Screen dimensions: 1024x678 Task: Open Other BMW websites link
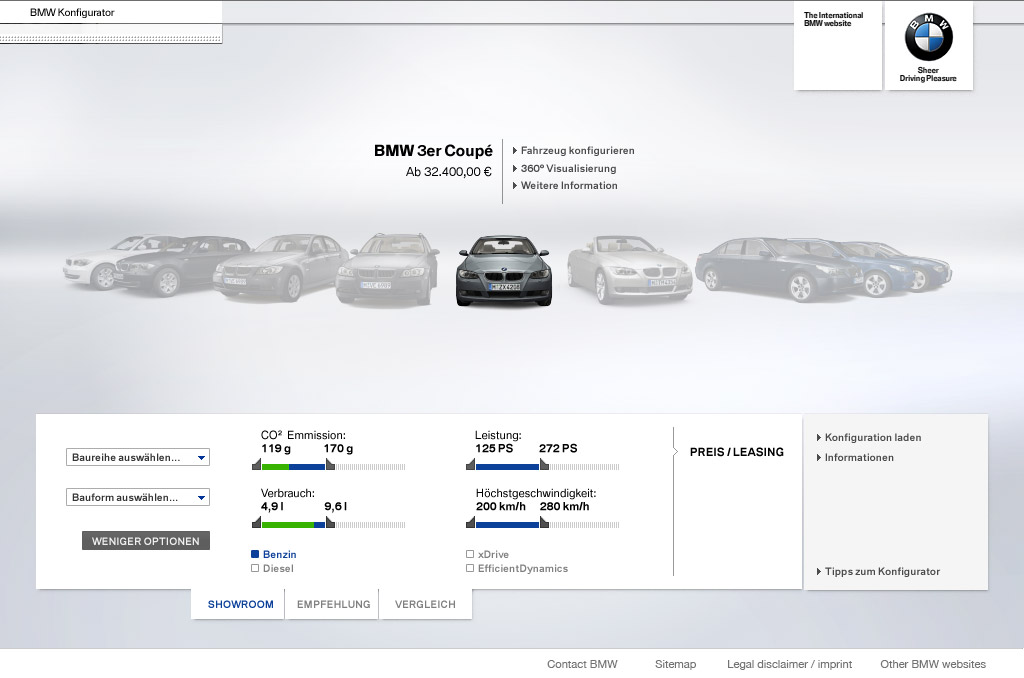(933, 664)
